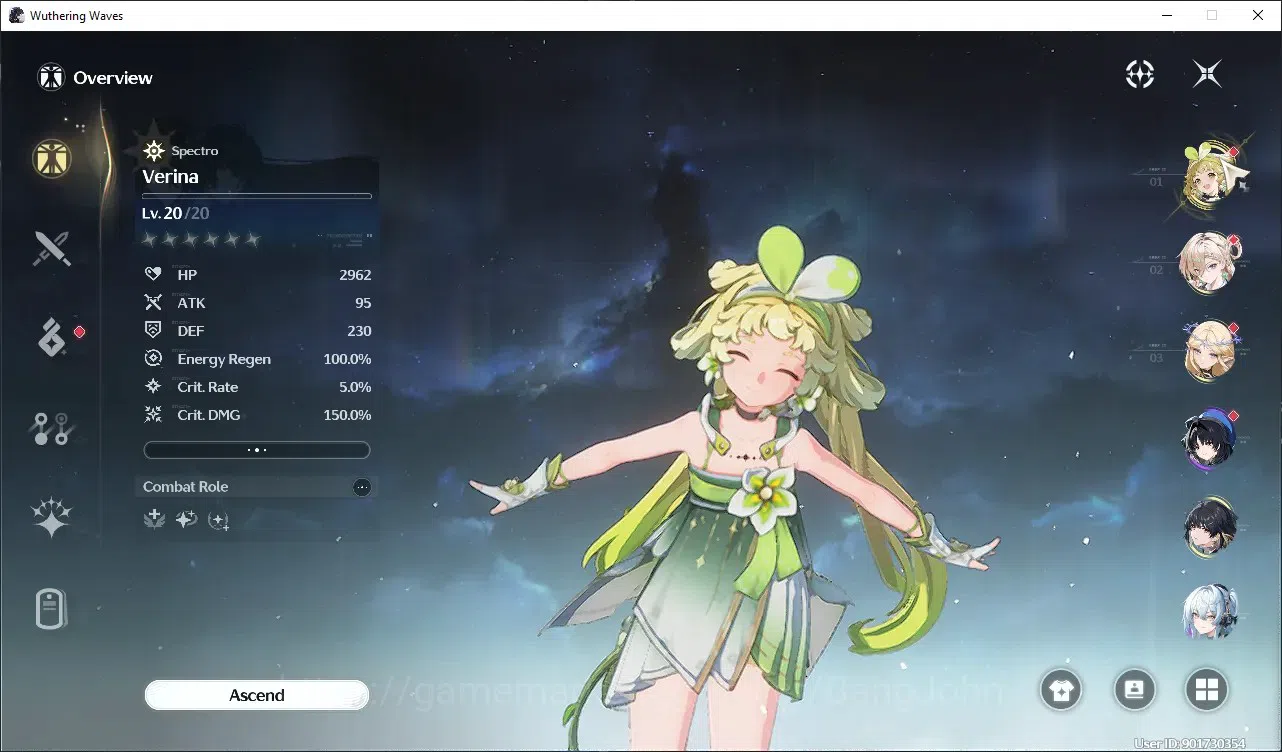Close the resonator menu with the X icon
The image size is (1282, 752).
(1207, 74)
